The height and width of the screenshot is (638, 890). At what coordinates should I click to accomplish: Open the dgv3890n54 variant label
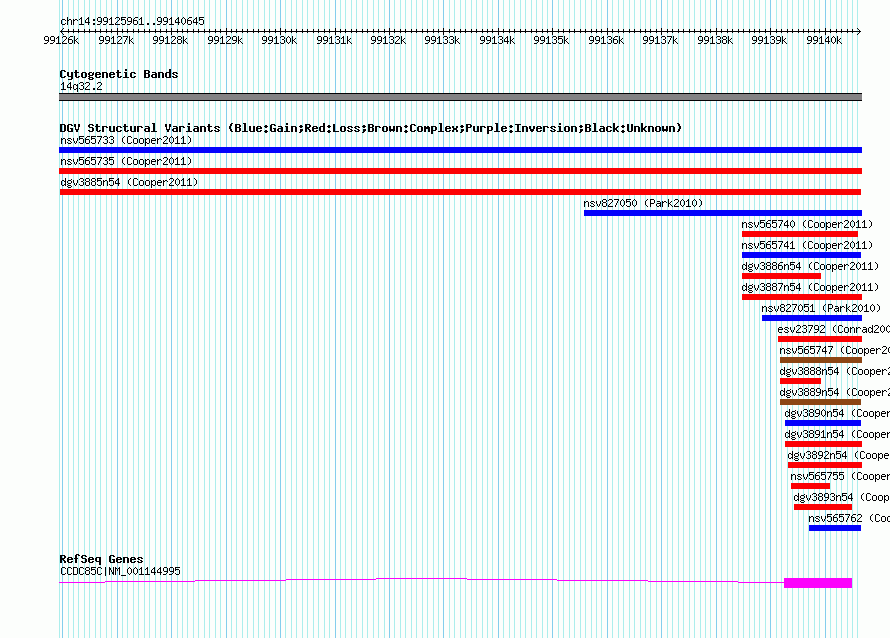pos(837,413)
